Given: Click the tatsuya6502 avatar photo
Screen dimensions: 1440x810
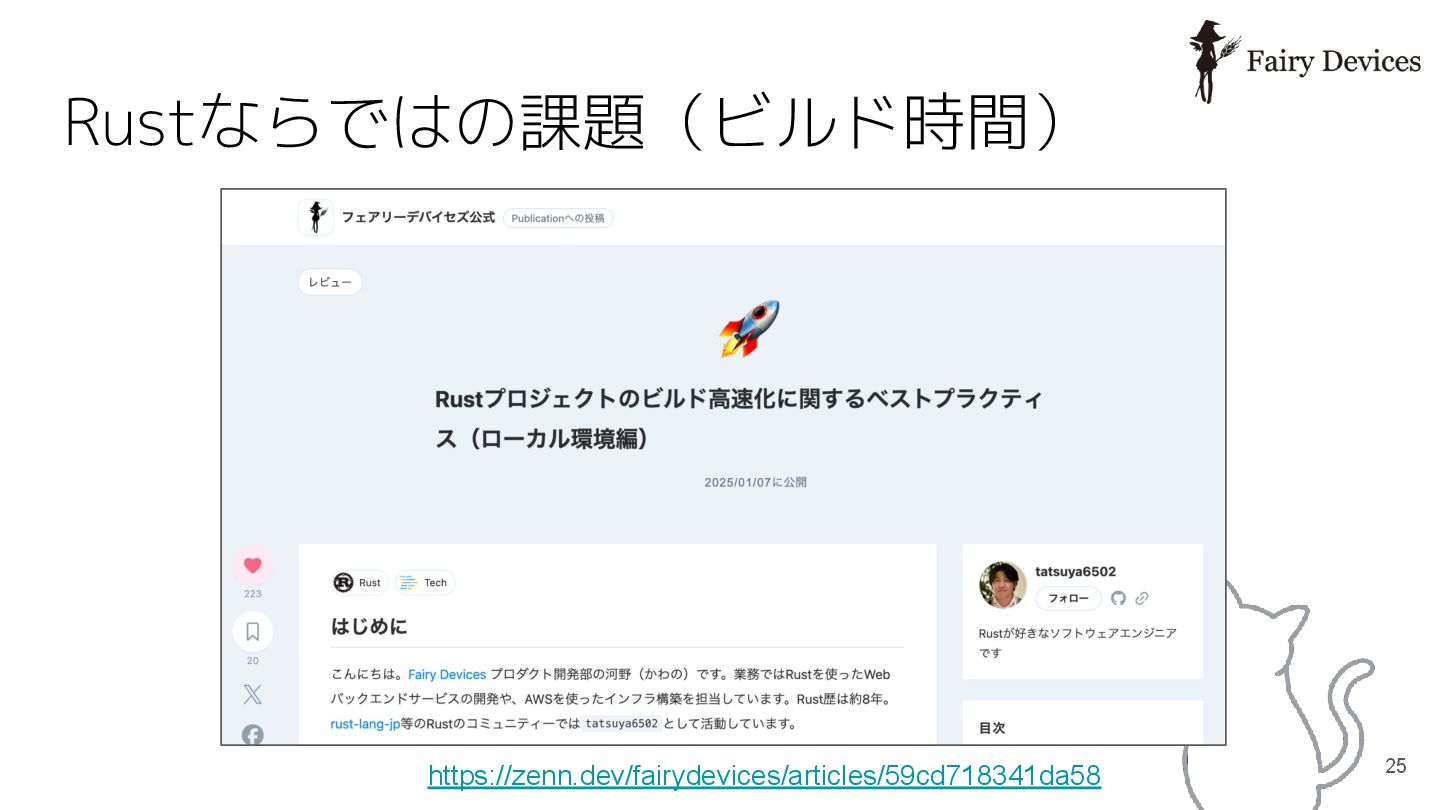Looking at the screenshot, I should pyautogui.click(x=1003, y=585).
